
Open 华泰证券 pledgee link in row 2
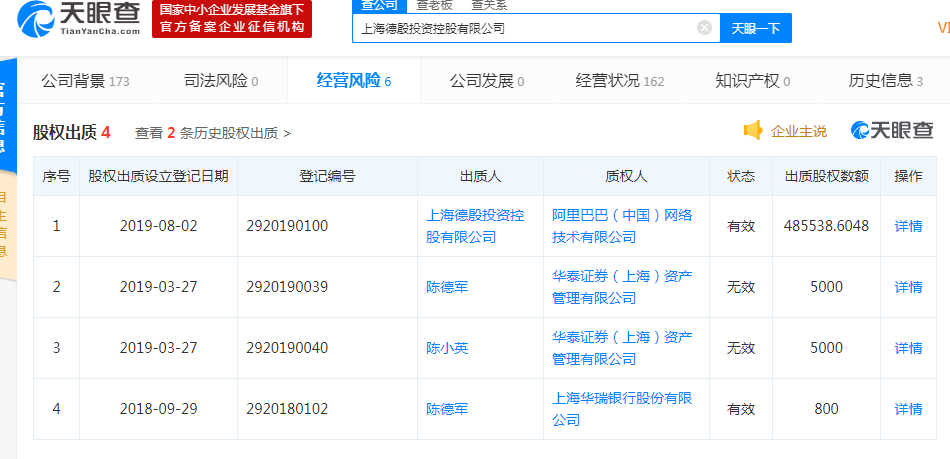click(x=622, y=287)
